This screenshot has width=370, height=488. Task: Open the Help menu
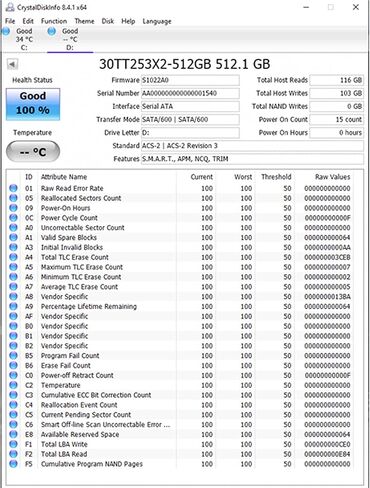(x=128, y=21)
